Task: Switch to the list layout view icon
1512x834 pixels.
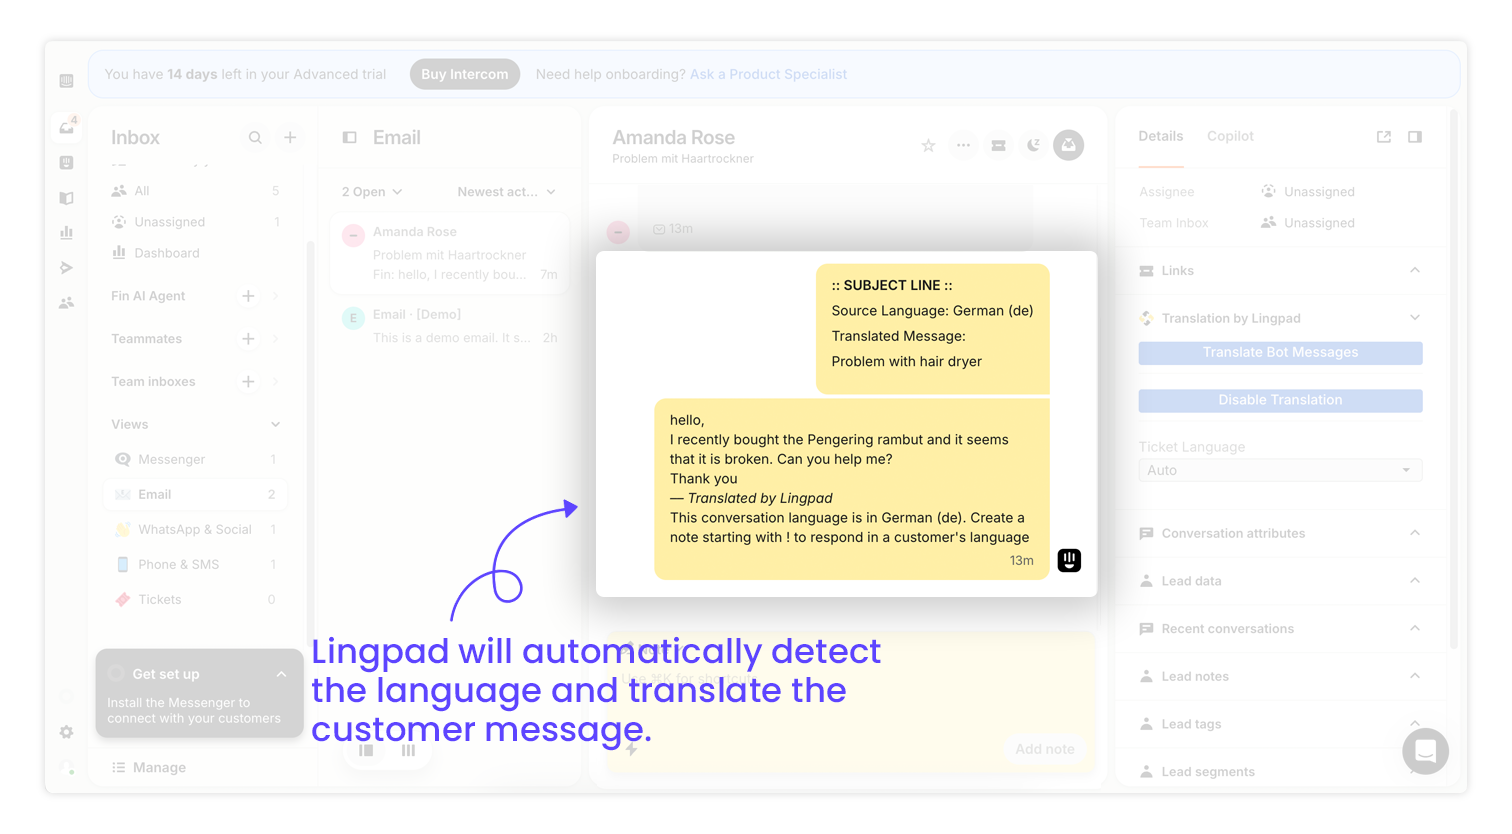Action: (x=367, y=750)
